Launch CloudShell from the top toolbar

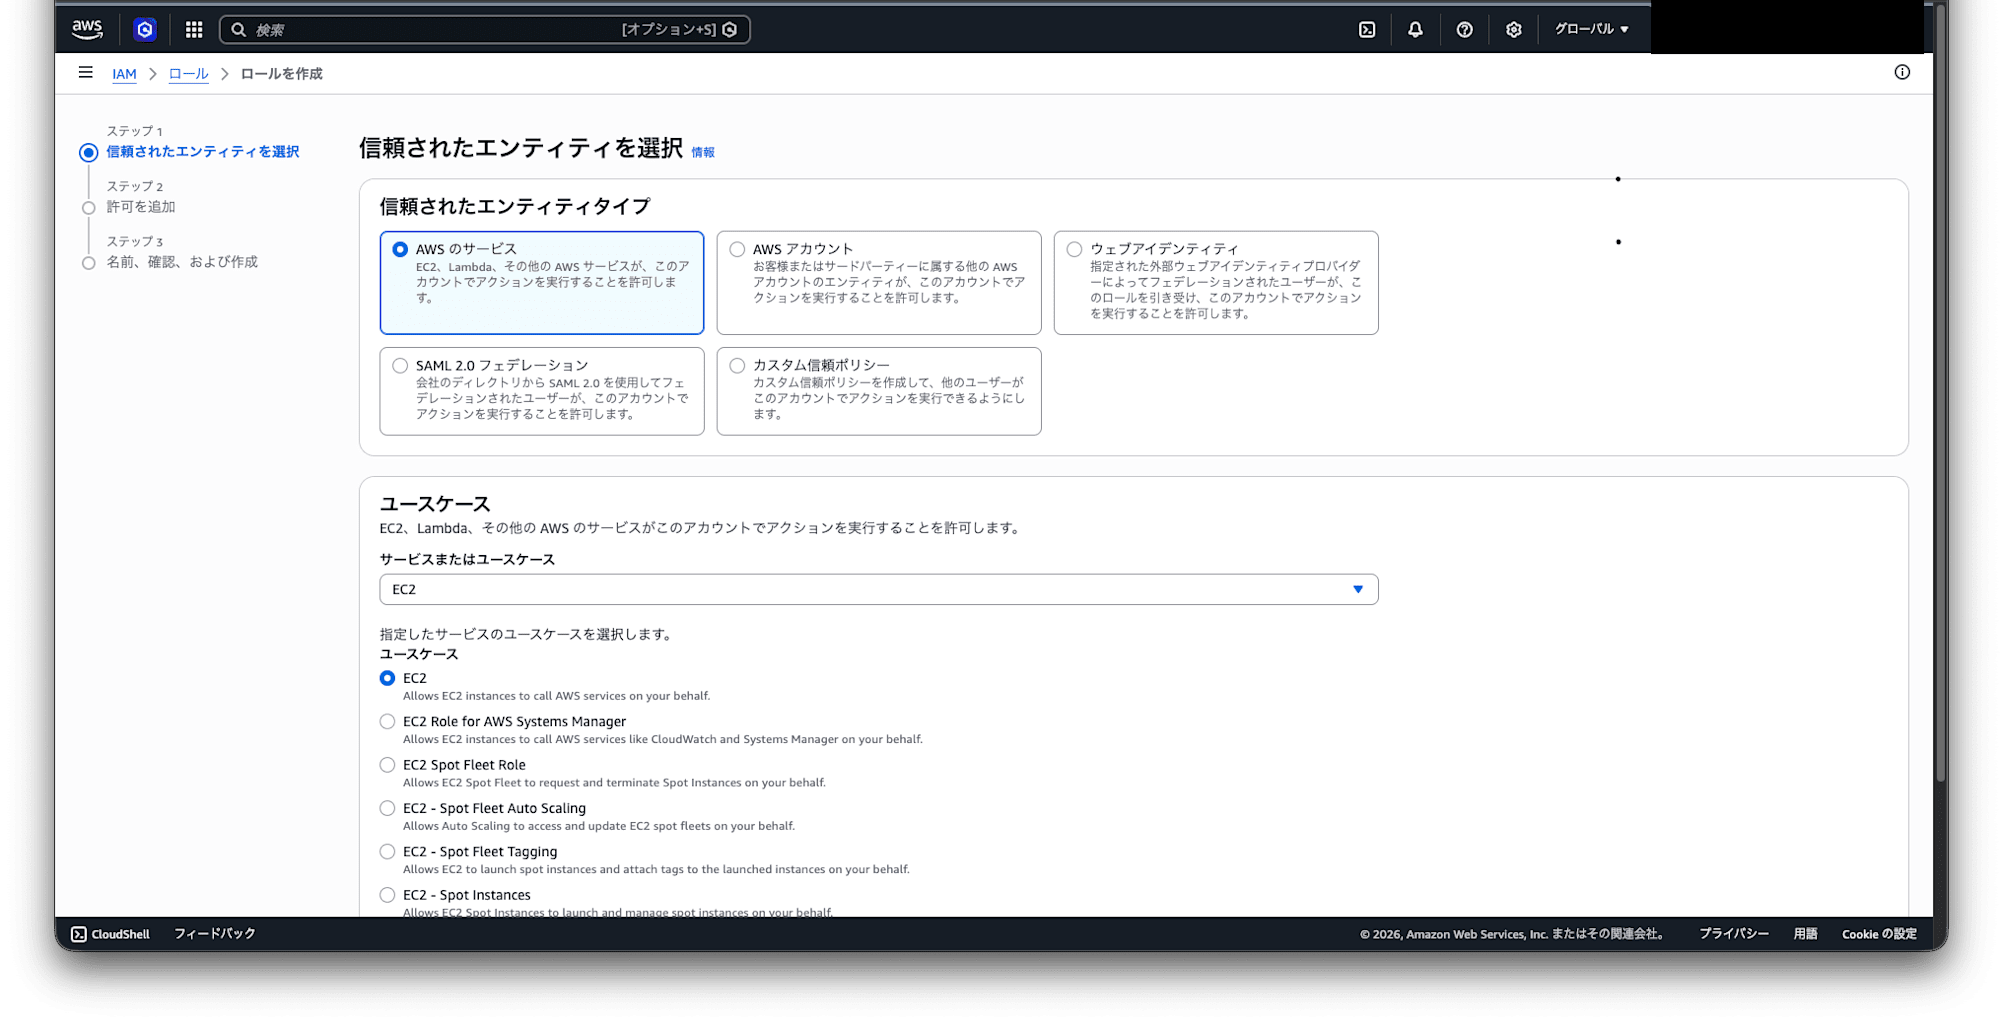(1366, 29)
